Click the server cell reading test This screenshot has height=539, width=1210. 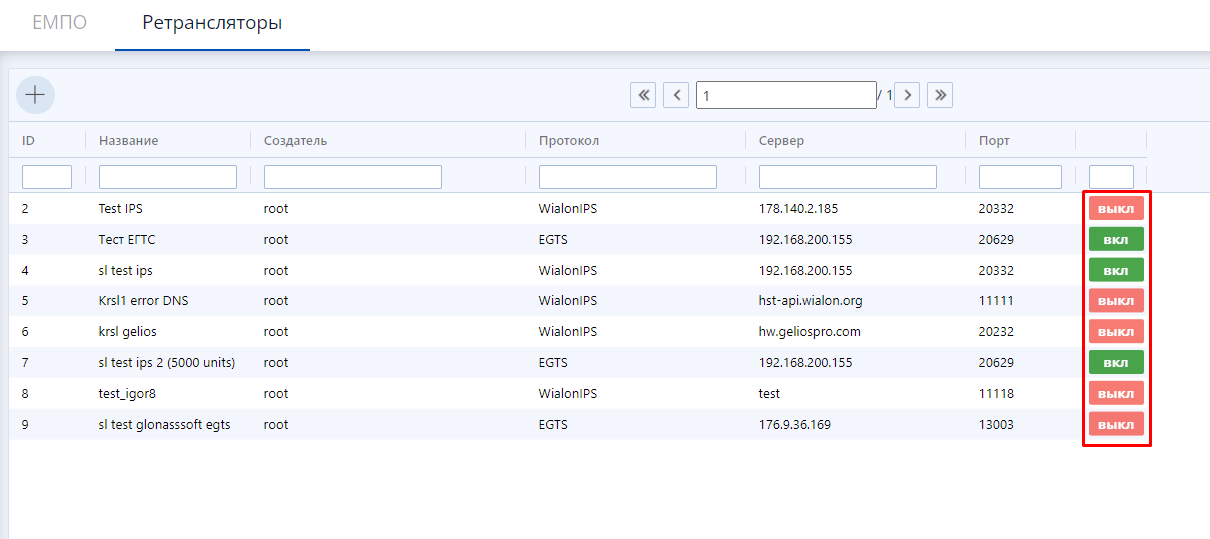point(769,394)
